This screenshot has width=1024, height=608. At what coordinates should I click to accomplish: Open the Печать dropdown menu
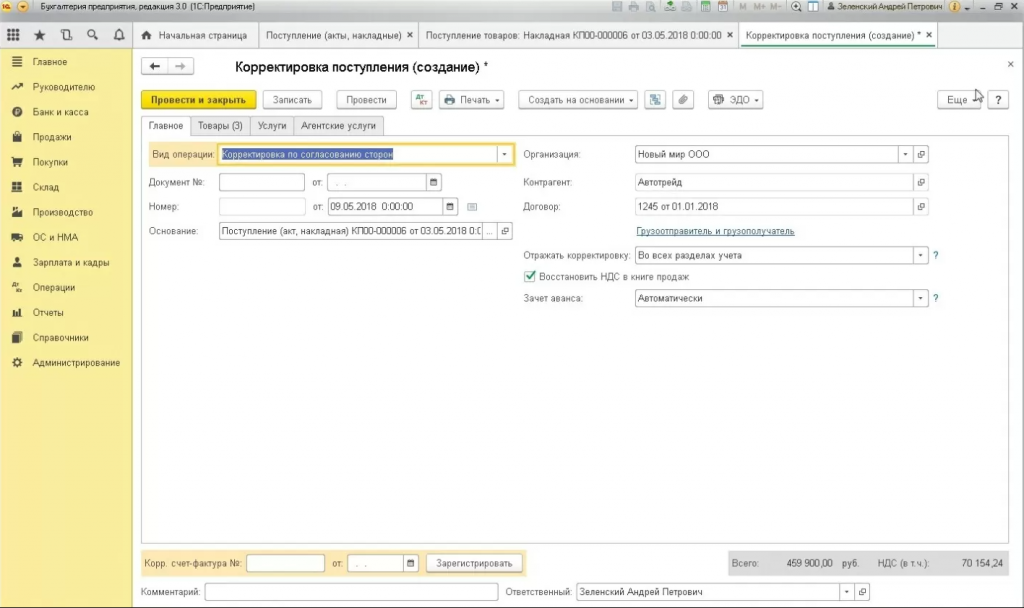472,100
